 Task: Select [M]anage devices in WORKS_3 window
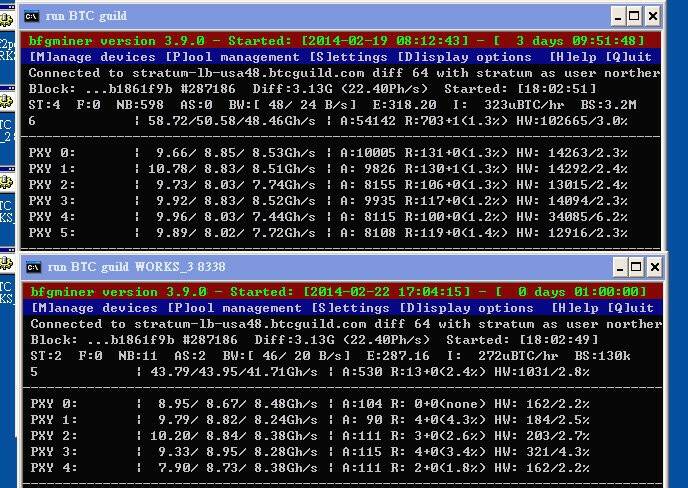[x=94, y=308]
